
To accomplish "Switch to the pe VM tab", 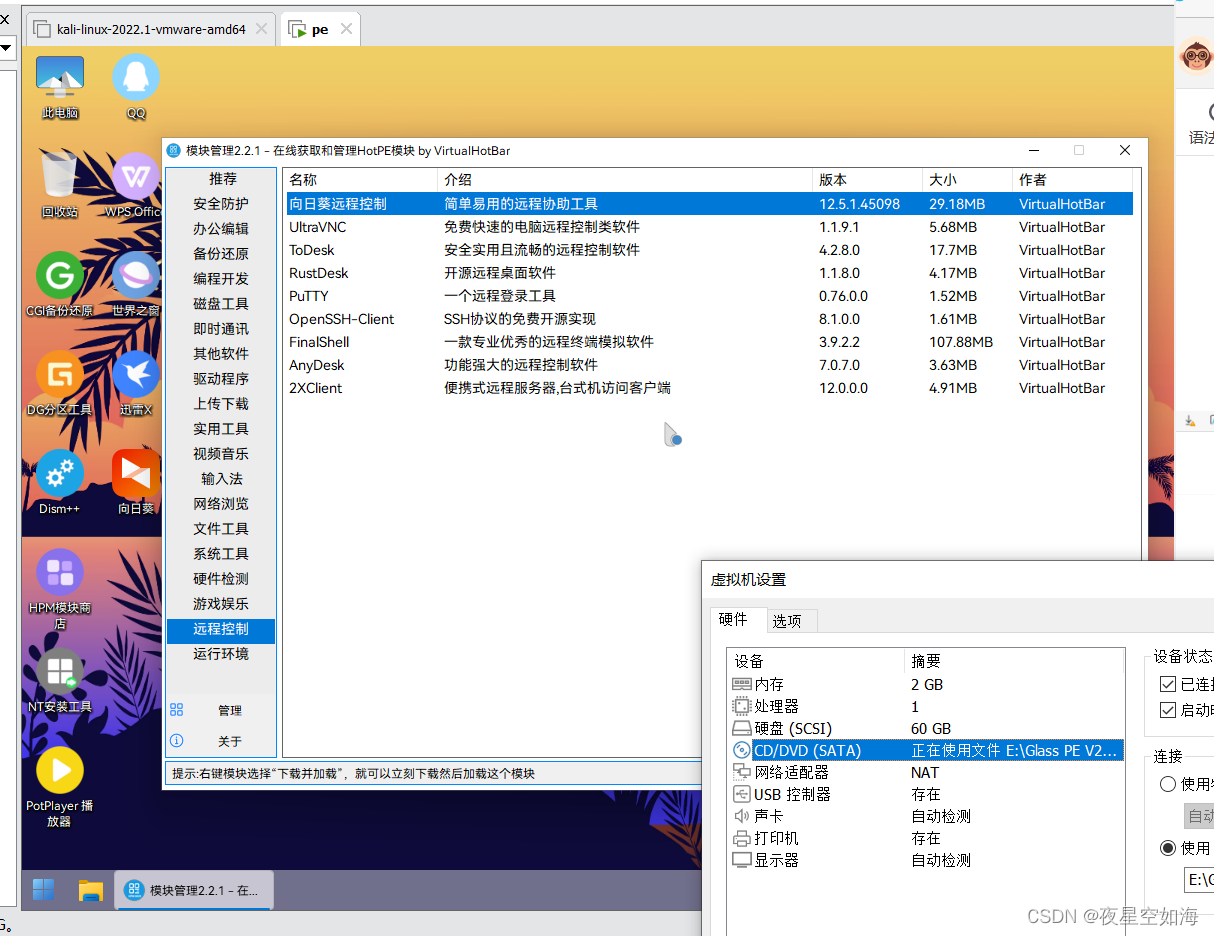I will 319,29.
